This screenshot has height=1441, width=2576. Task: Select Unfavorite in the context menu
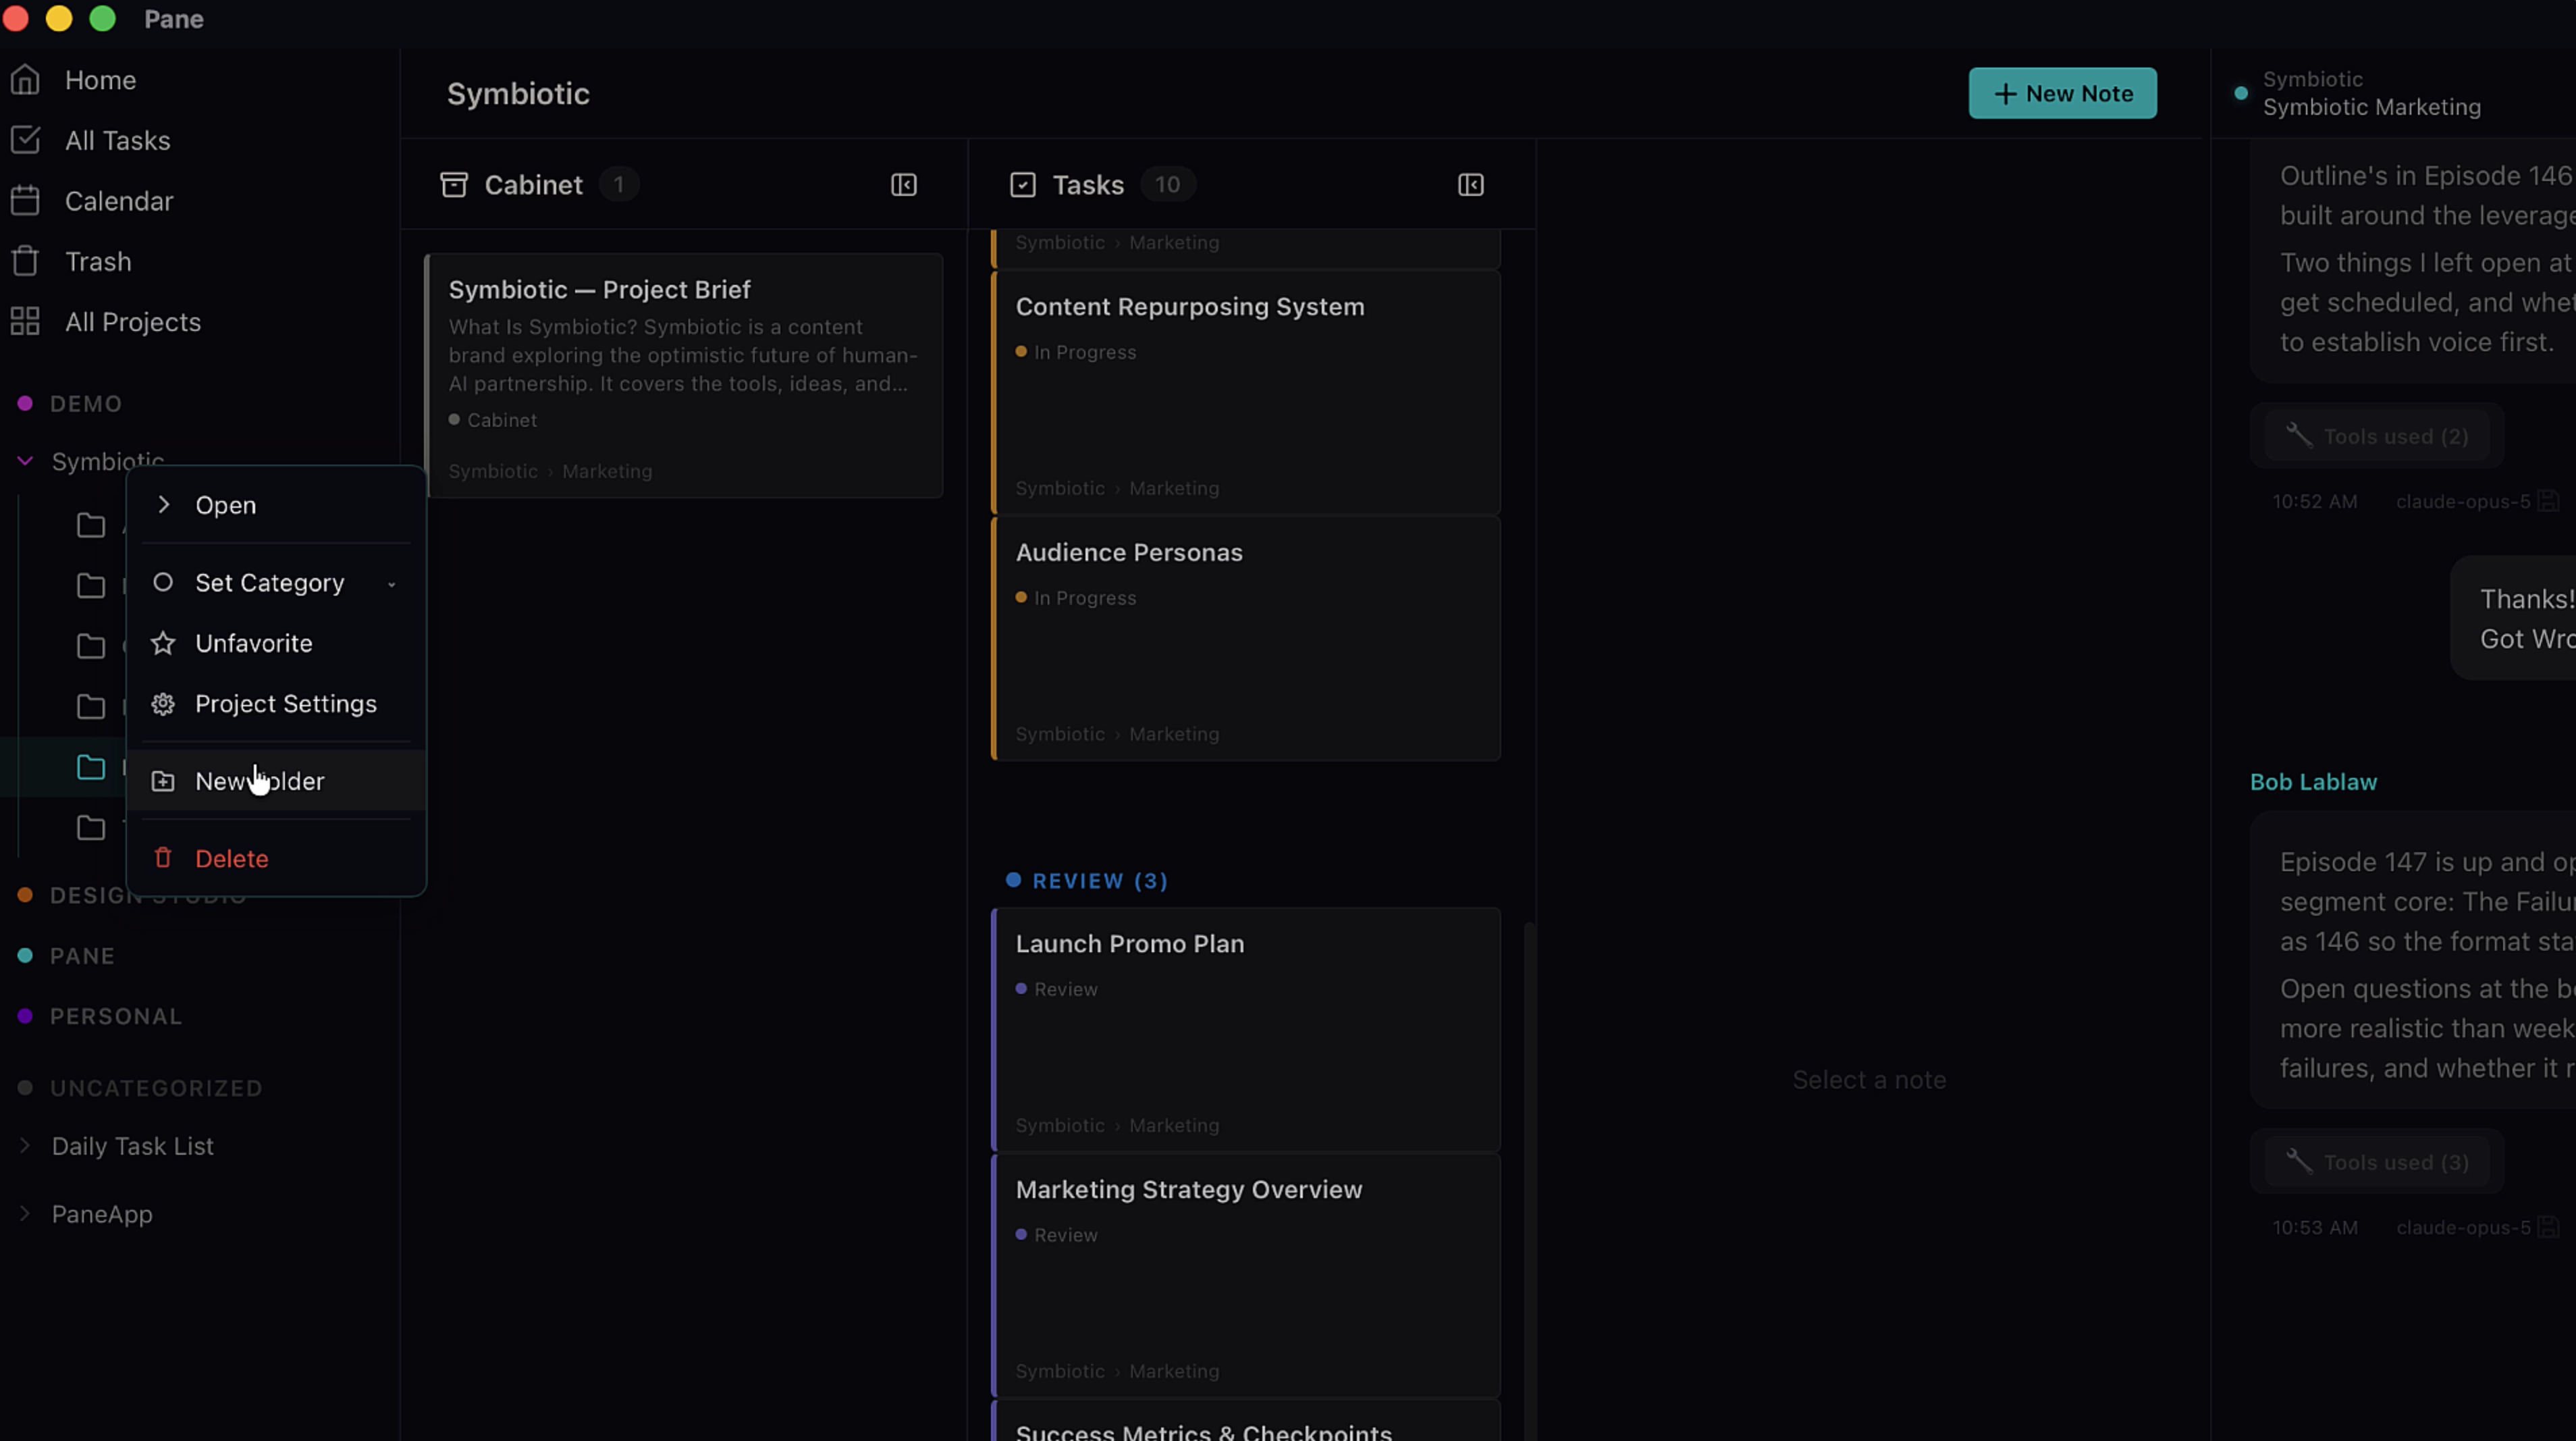coord(276,643)
